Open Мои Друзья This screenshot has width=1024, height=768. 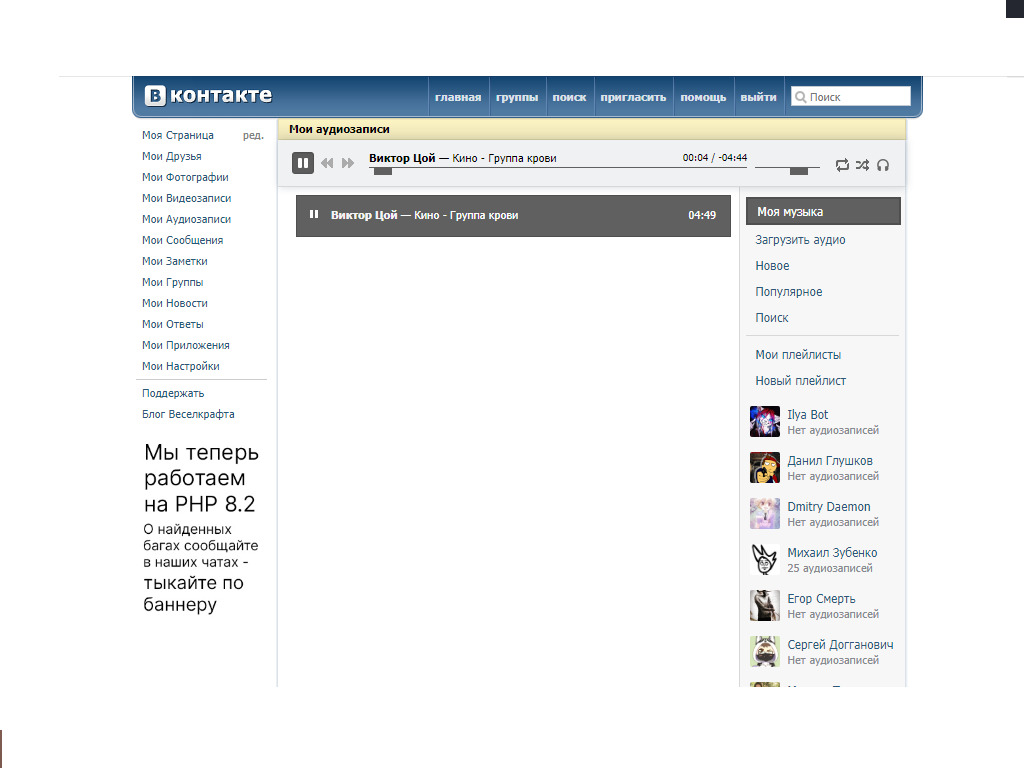point(172,156)
